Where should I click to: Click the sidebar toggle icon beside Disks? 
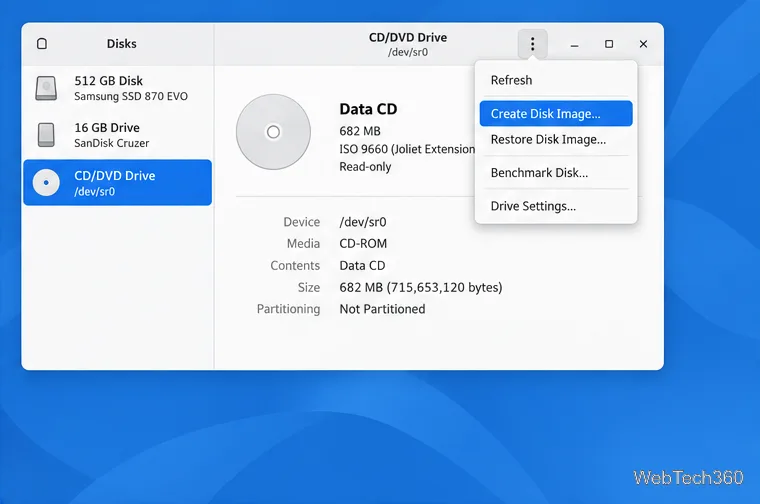coord(42,44)
